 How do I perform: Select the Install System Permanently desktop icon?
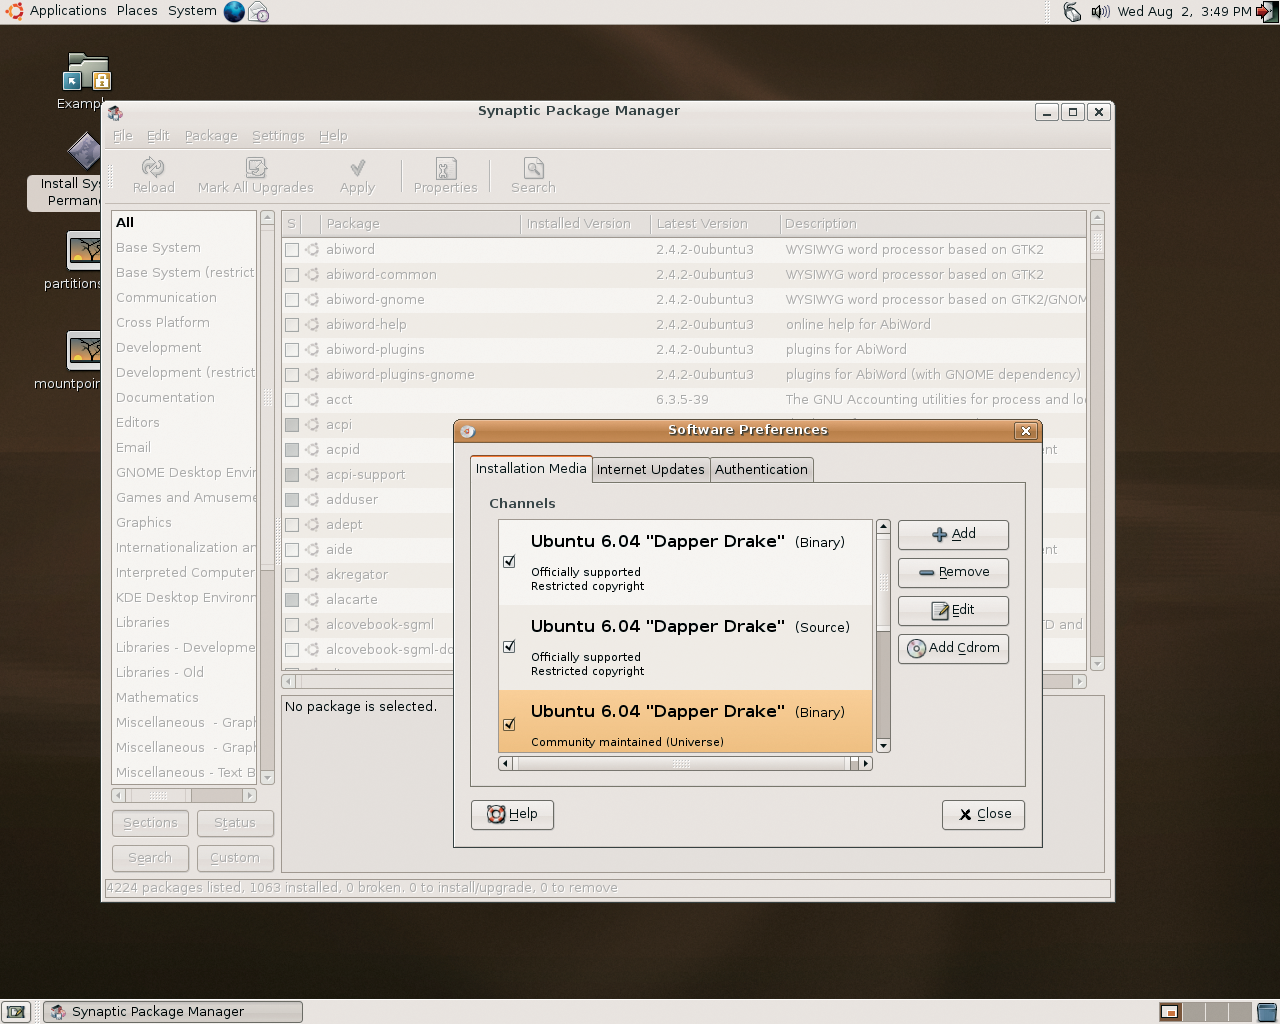point(85,152)
